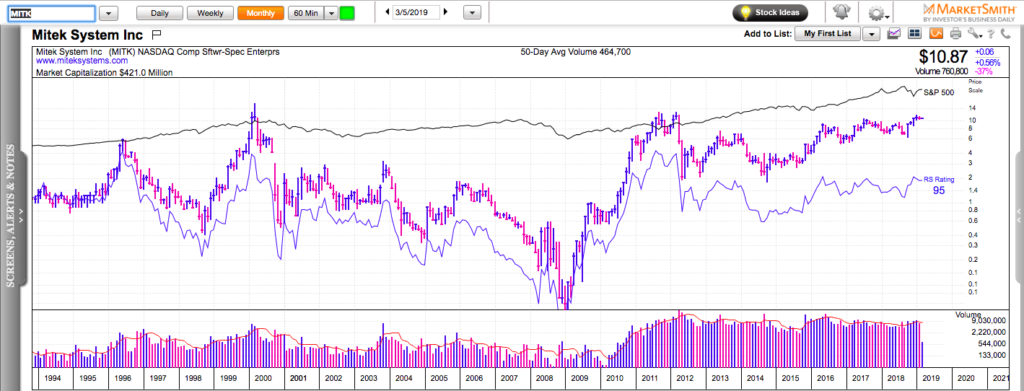This screenshot has width=1024, height=391.
Task: Click the Market Capitalization $421.0 Million text
Action: [104, 73]
